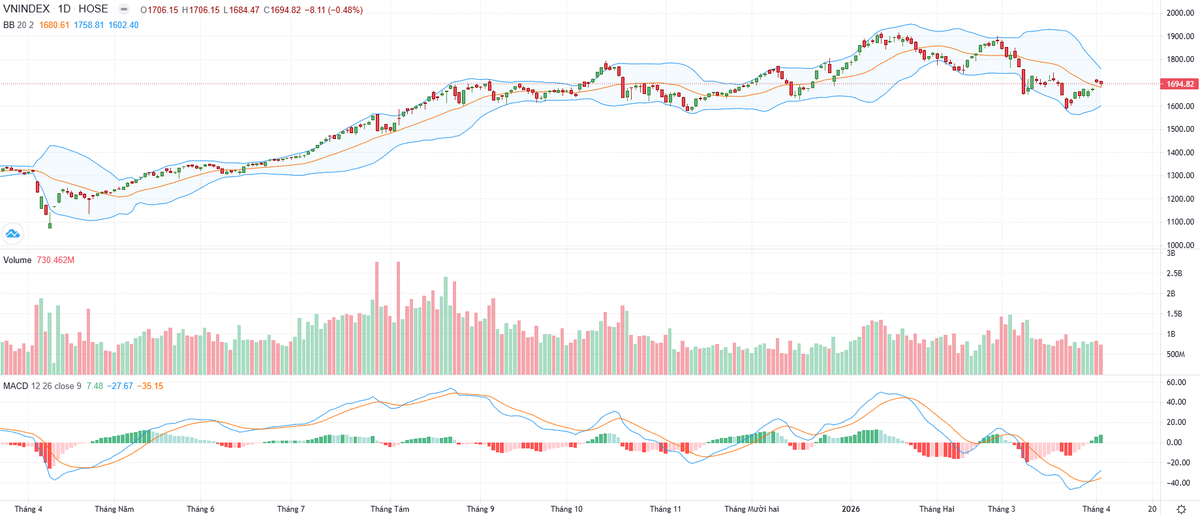Open the BB 20 2 indicator legend

(19, 24)
